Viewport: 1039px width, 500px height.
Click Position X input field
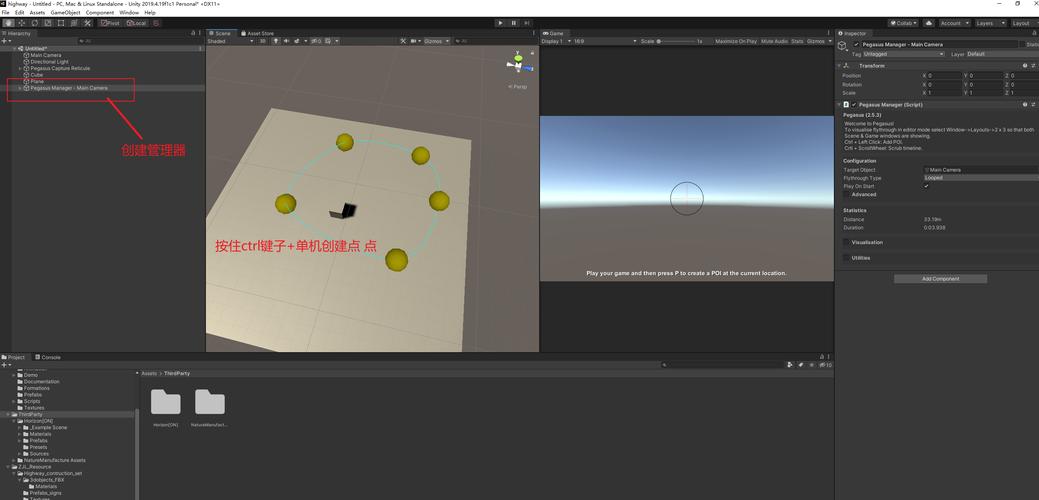[x=944, y=75]
